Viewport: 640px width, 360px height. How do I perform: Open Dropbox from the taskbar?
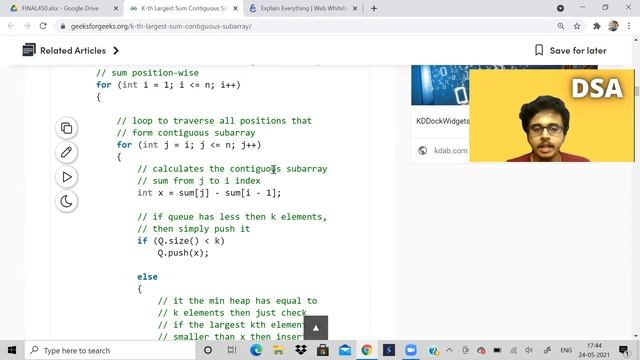tap(301, 350)
